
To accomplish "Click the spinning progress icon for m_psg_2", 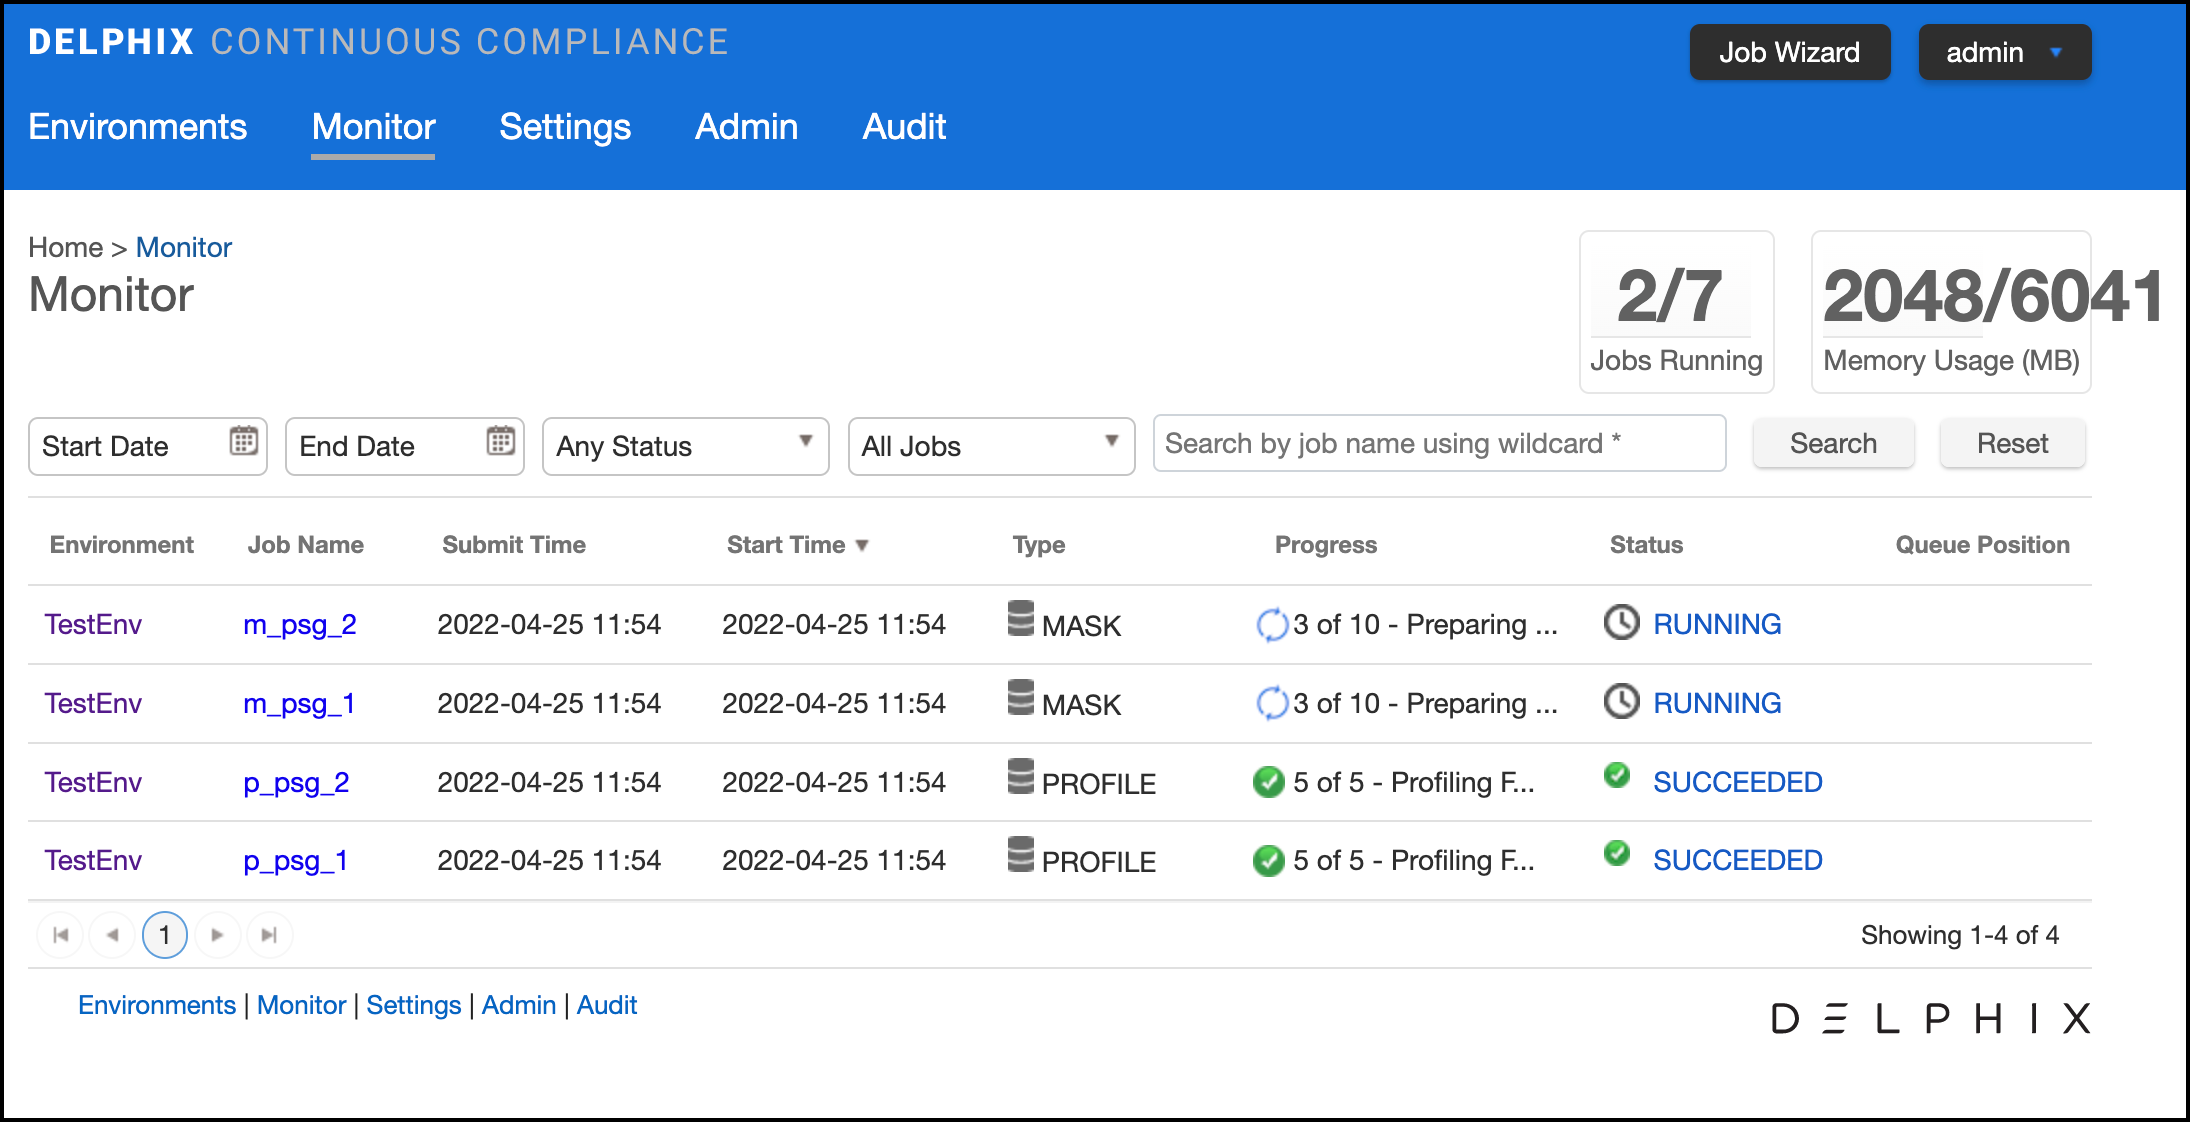I will (x=1271, y=624).
